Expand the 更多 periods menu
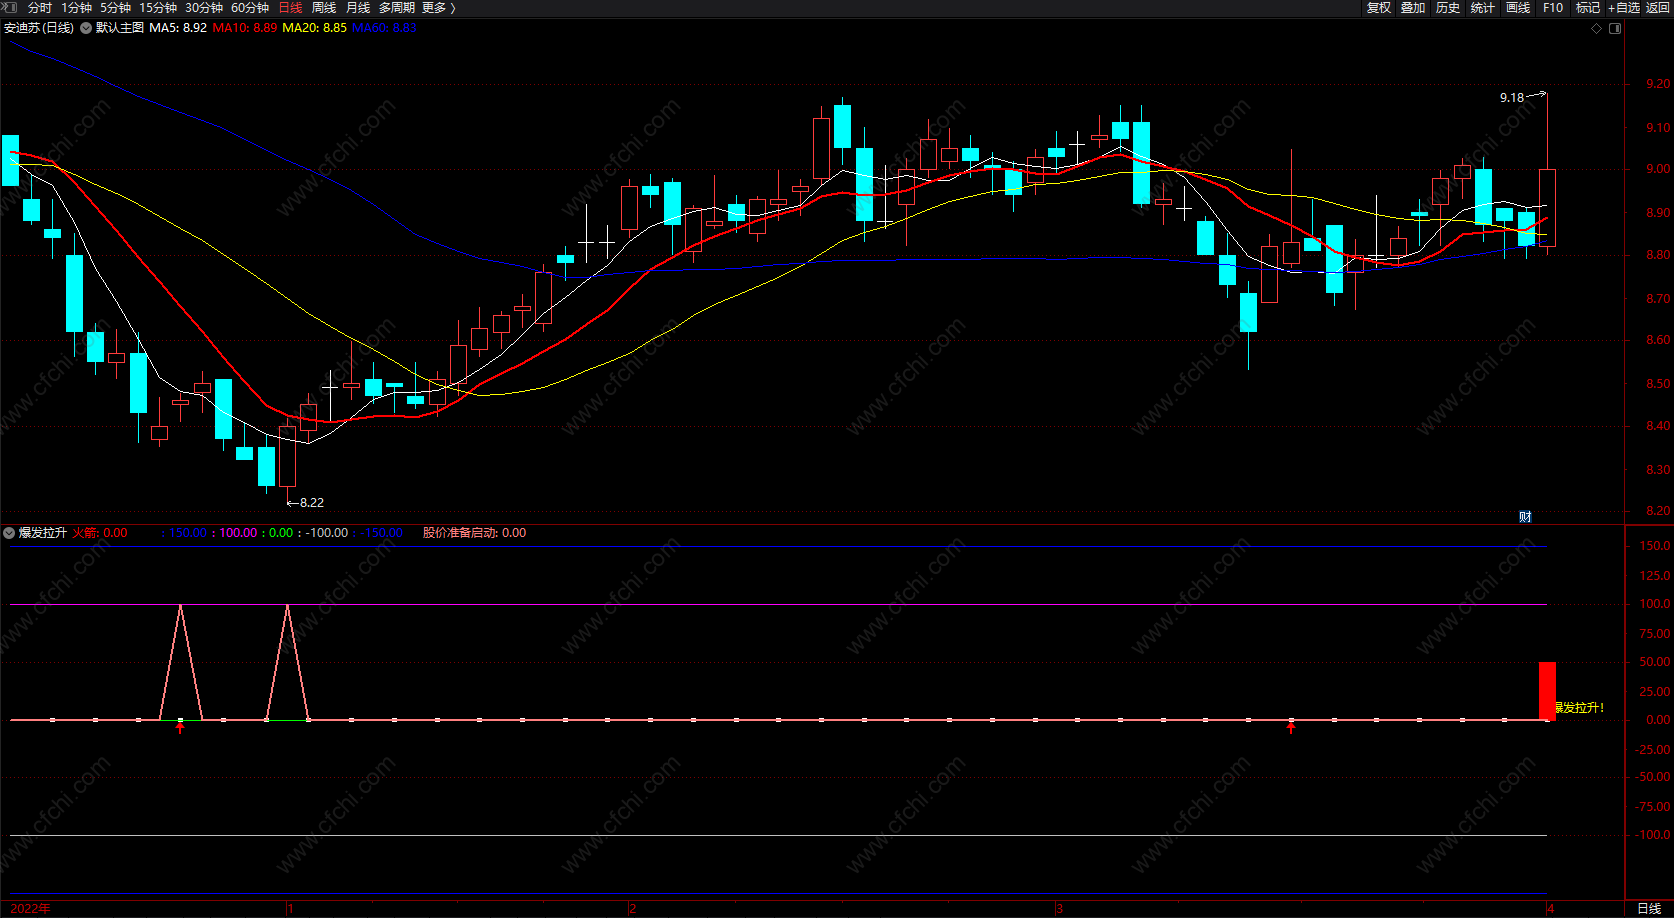 tap(439, 8)
